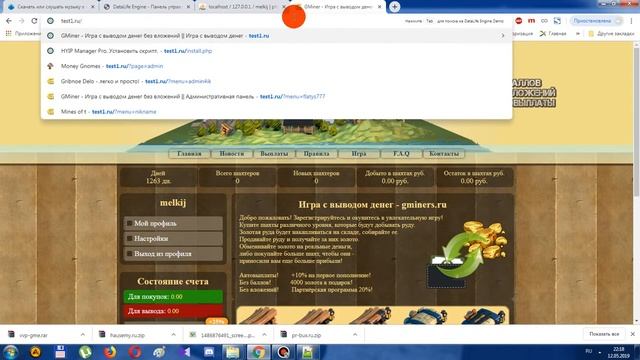Image resolution: width=640 pixels, height=360 pixels.
Task: Open uTorrent from taskbar
Action: click(x=85, y=352)
